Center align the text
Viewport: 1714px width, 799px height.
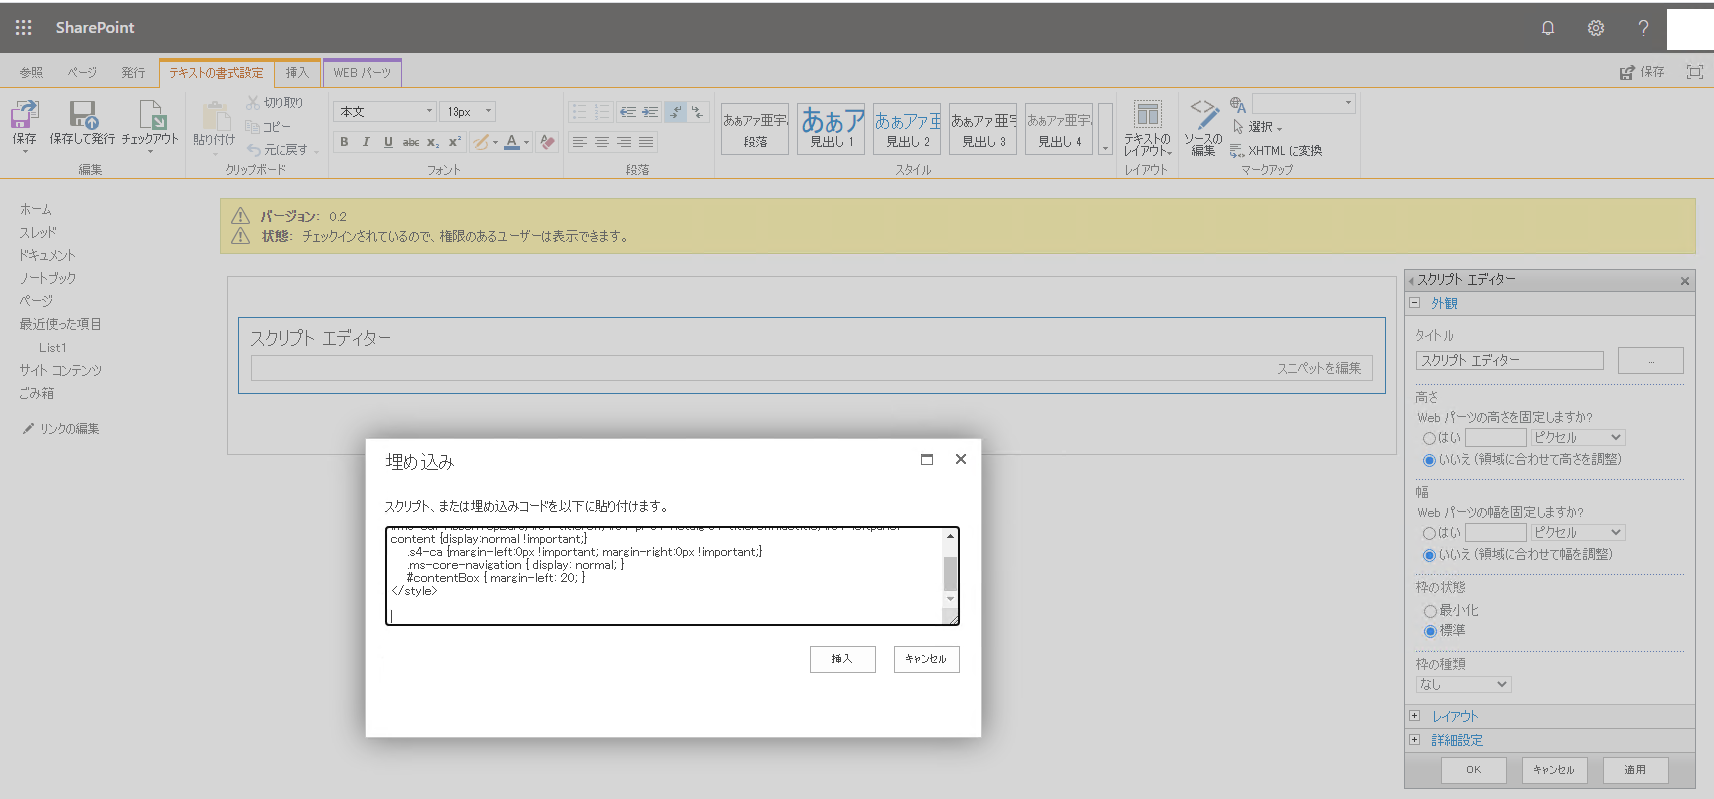tap(602, 142)
